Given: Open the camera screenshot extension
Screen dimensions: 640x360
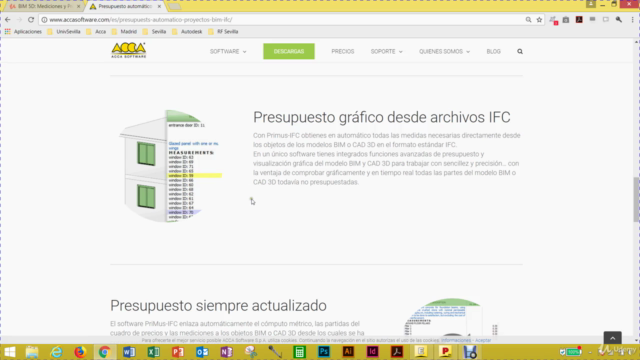Looking at the screenshot, I should pos(566,20).
